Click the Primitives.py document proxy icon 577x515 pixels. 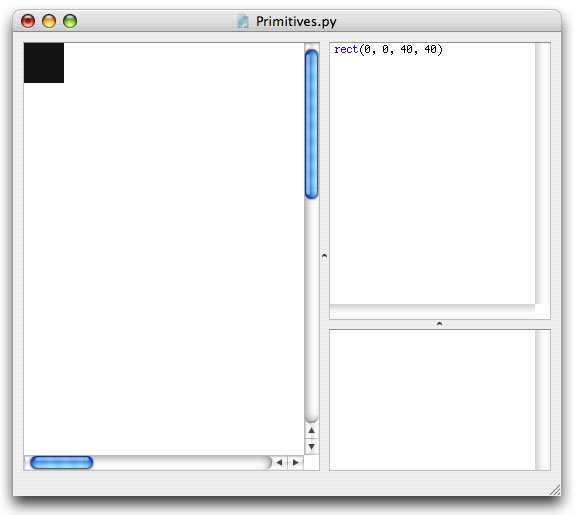pos(243,21)
